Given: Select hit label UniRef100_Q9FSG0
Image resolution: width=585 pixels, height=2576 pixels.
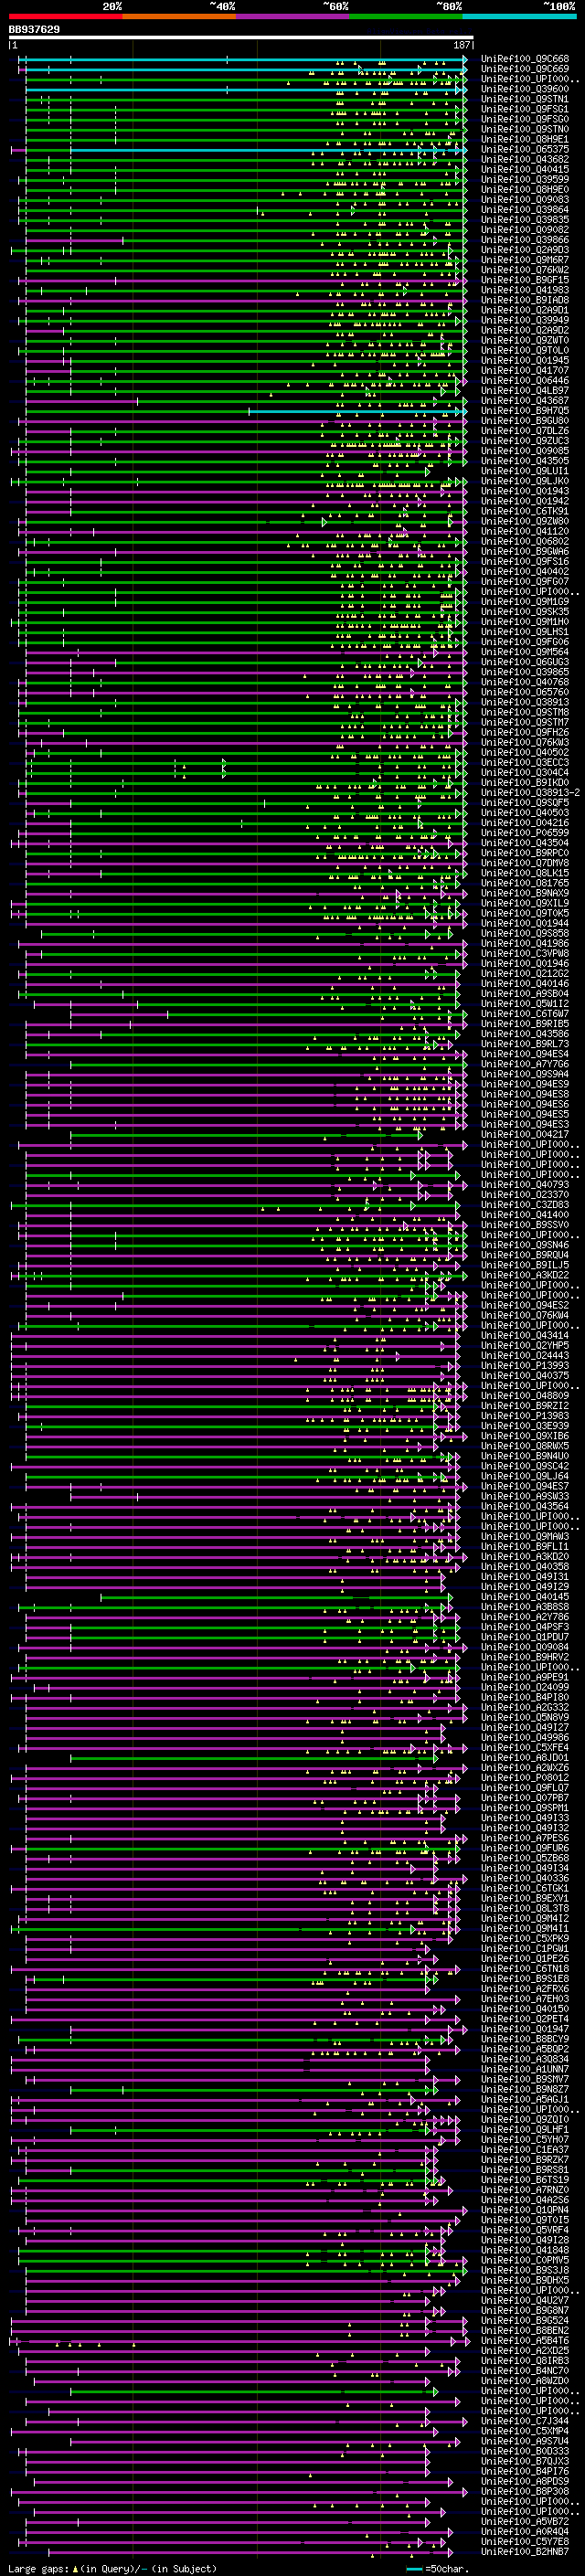Looking at the screenshot, I should (x=525, y=119).
